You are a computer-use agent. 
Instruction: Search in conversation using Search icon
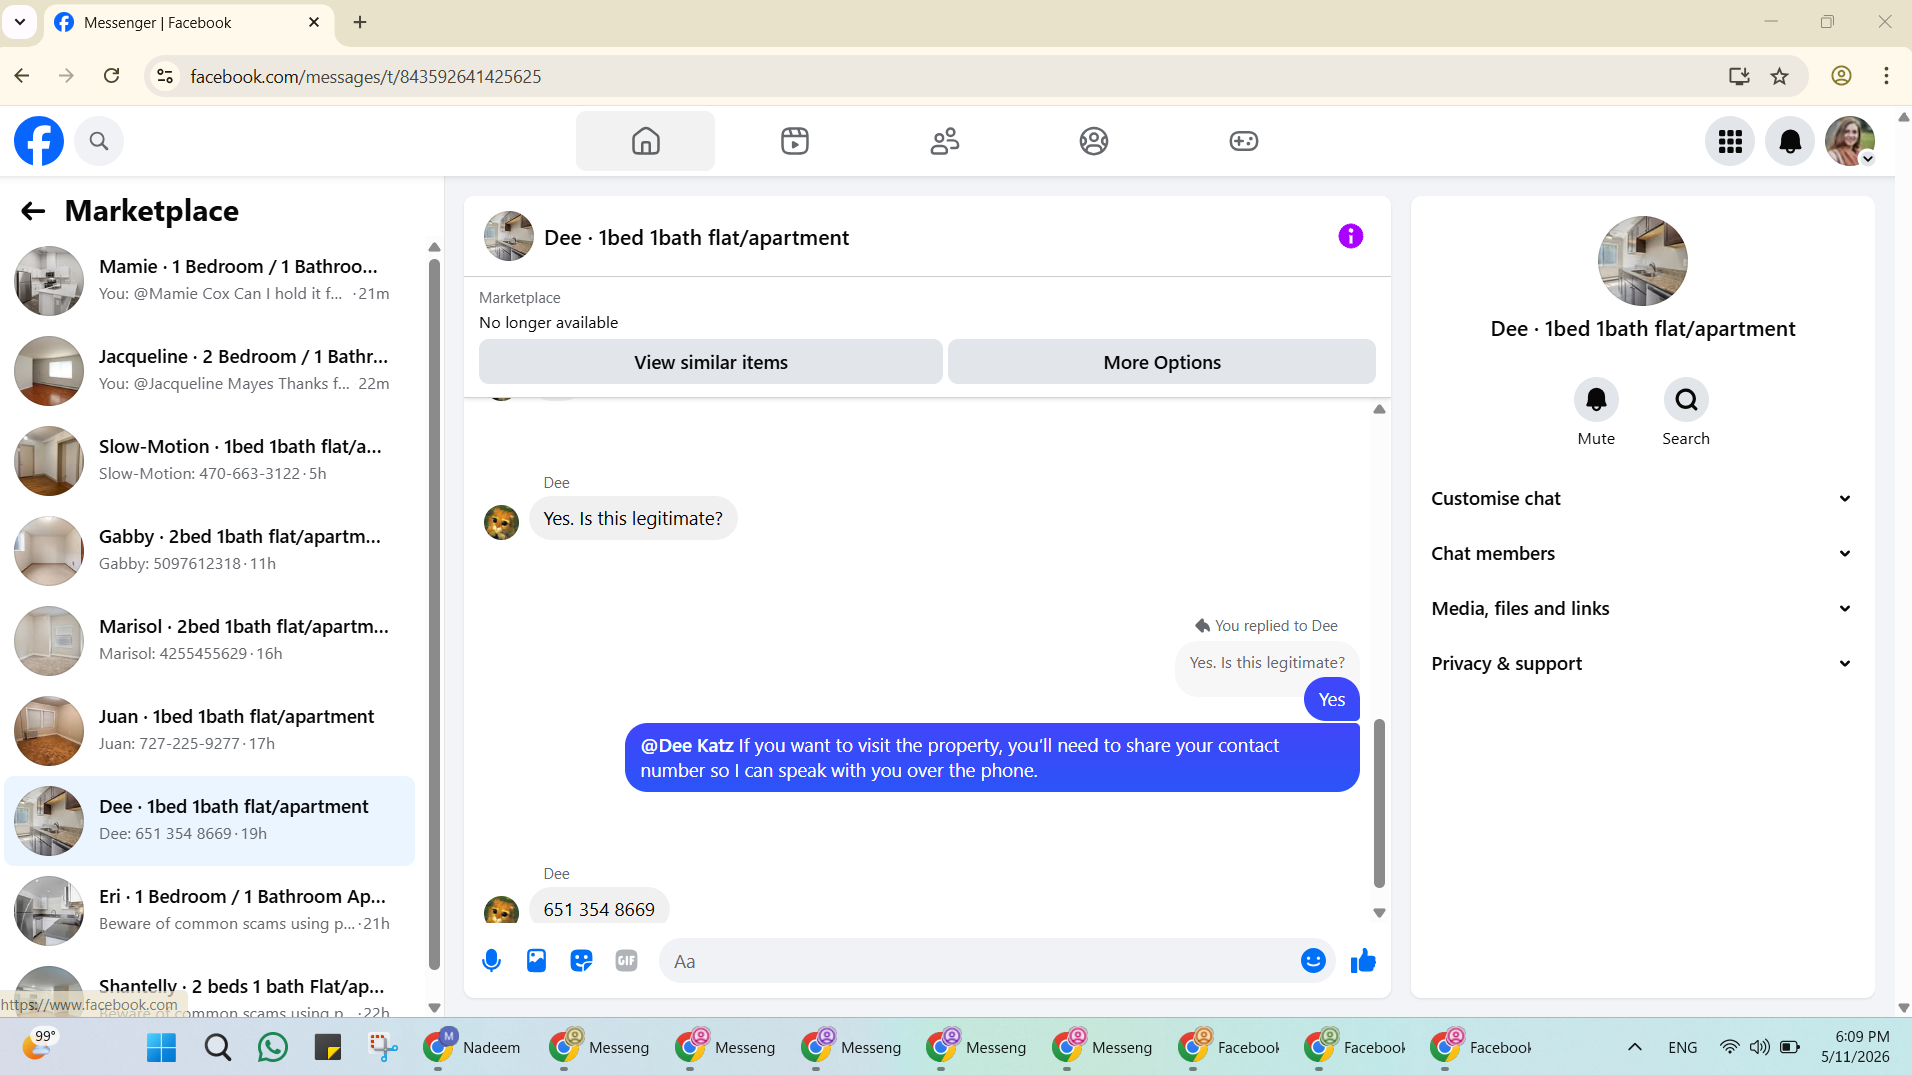tap(1686, 400)
